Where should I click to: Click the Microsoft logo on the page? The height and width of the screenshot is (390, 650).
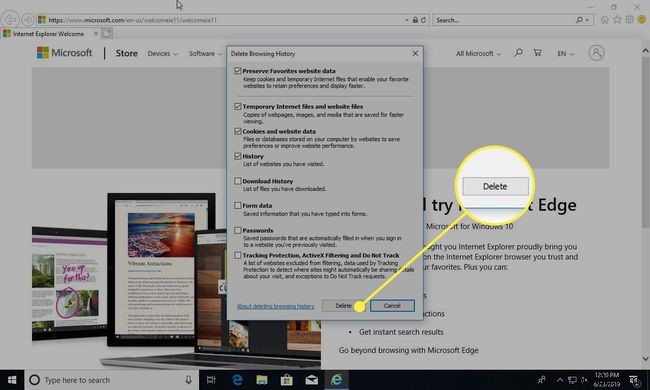coord(64,53)
